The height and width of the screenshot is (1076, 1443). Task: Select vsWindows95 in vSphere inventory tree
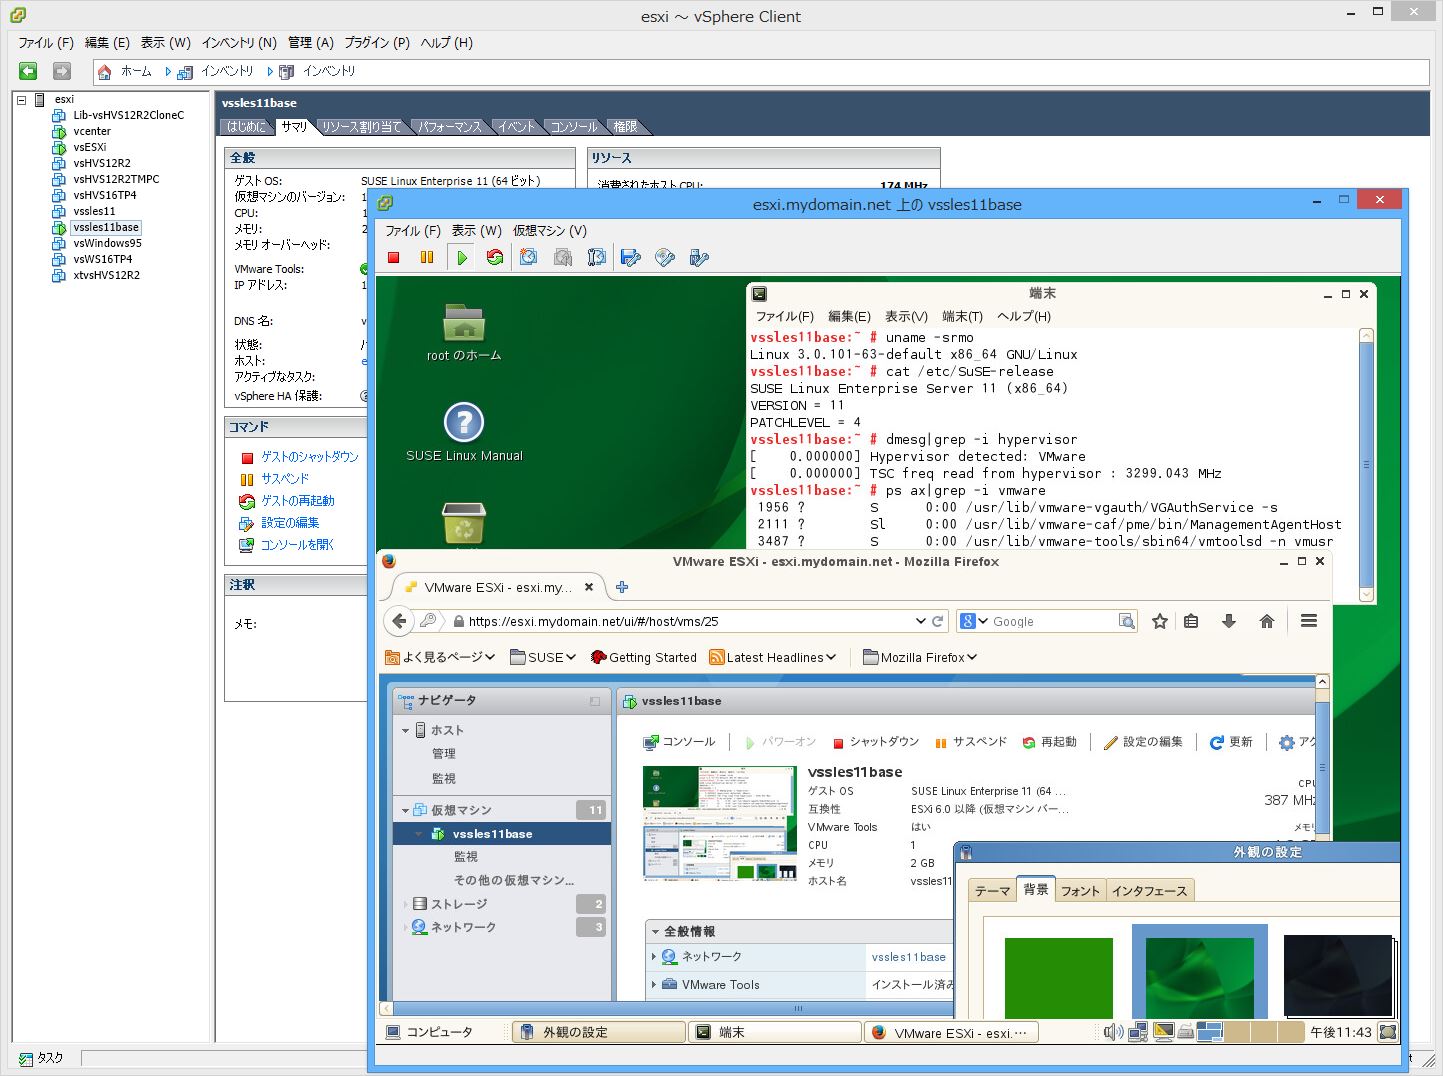coord(107,243)
